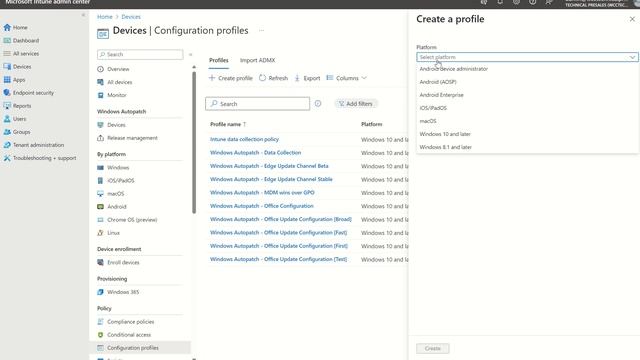The width and height of the screenshot is (640, 360).
Task: Open Windows Autopatch - Office Configuration profile
Action: pyautogui.click(x=262, y=206)
